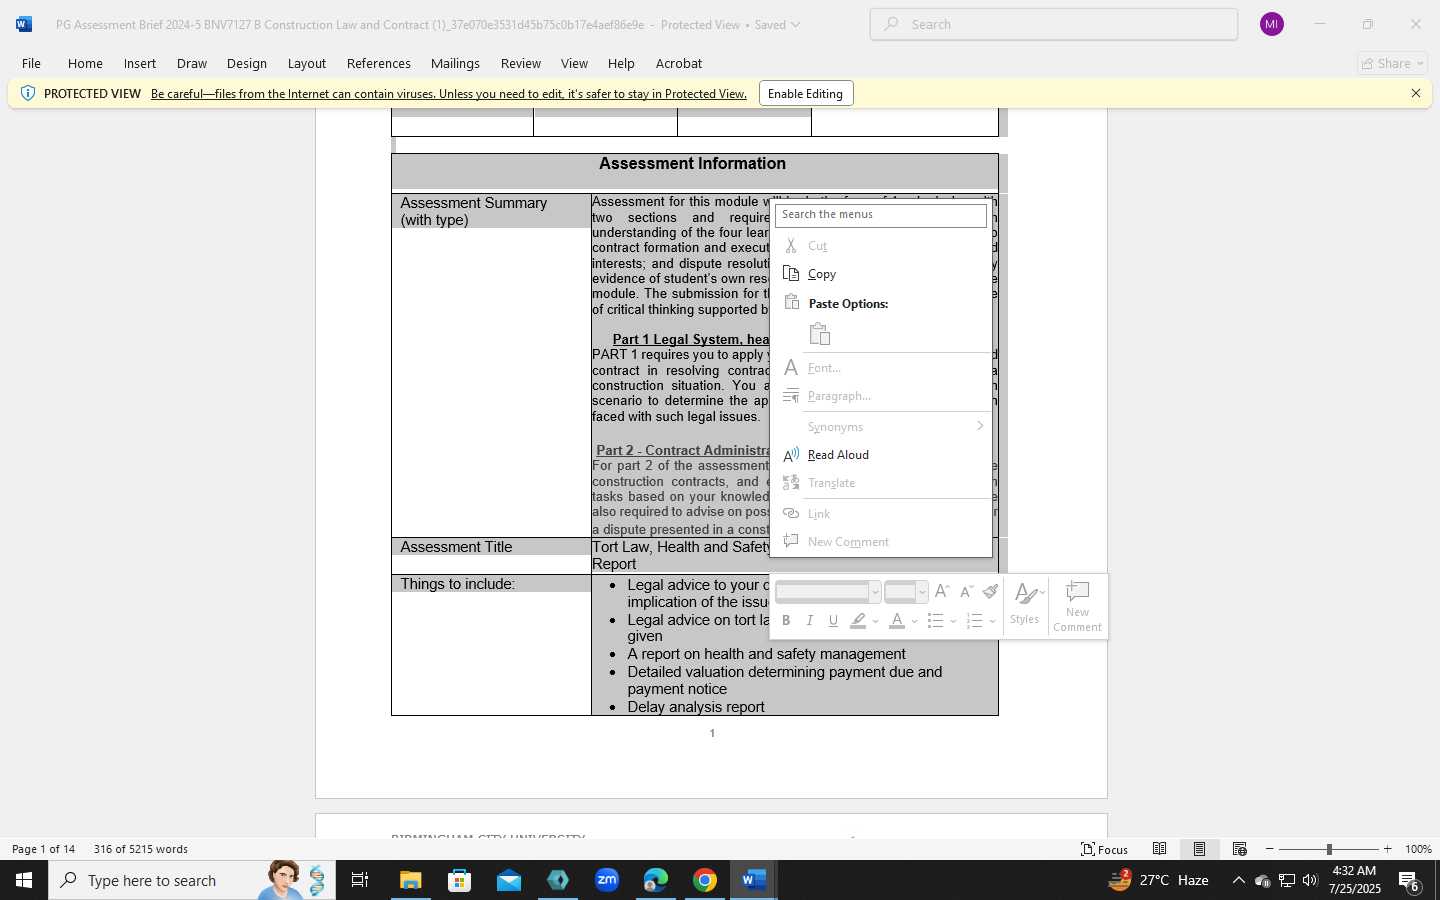The height and width of the screenshot is (900, 1440).
Task: Open Google Chrome from taskbar
Action: [x=705, y=880]
